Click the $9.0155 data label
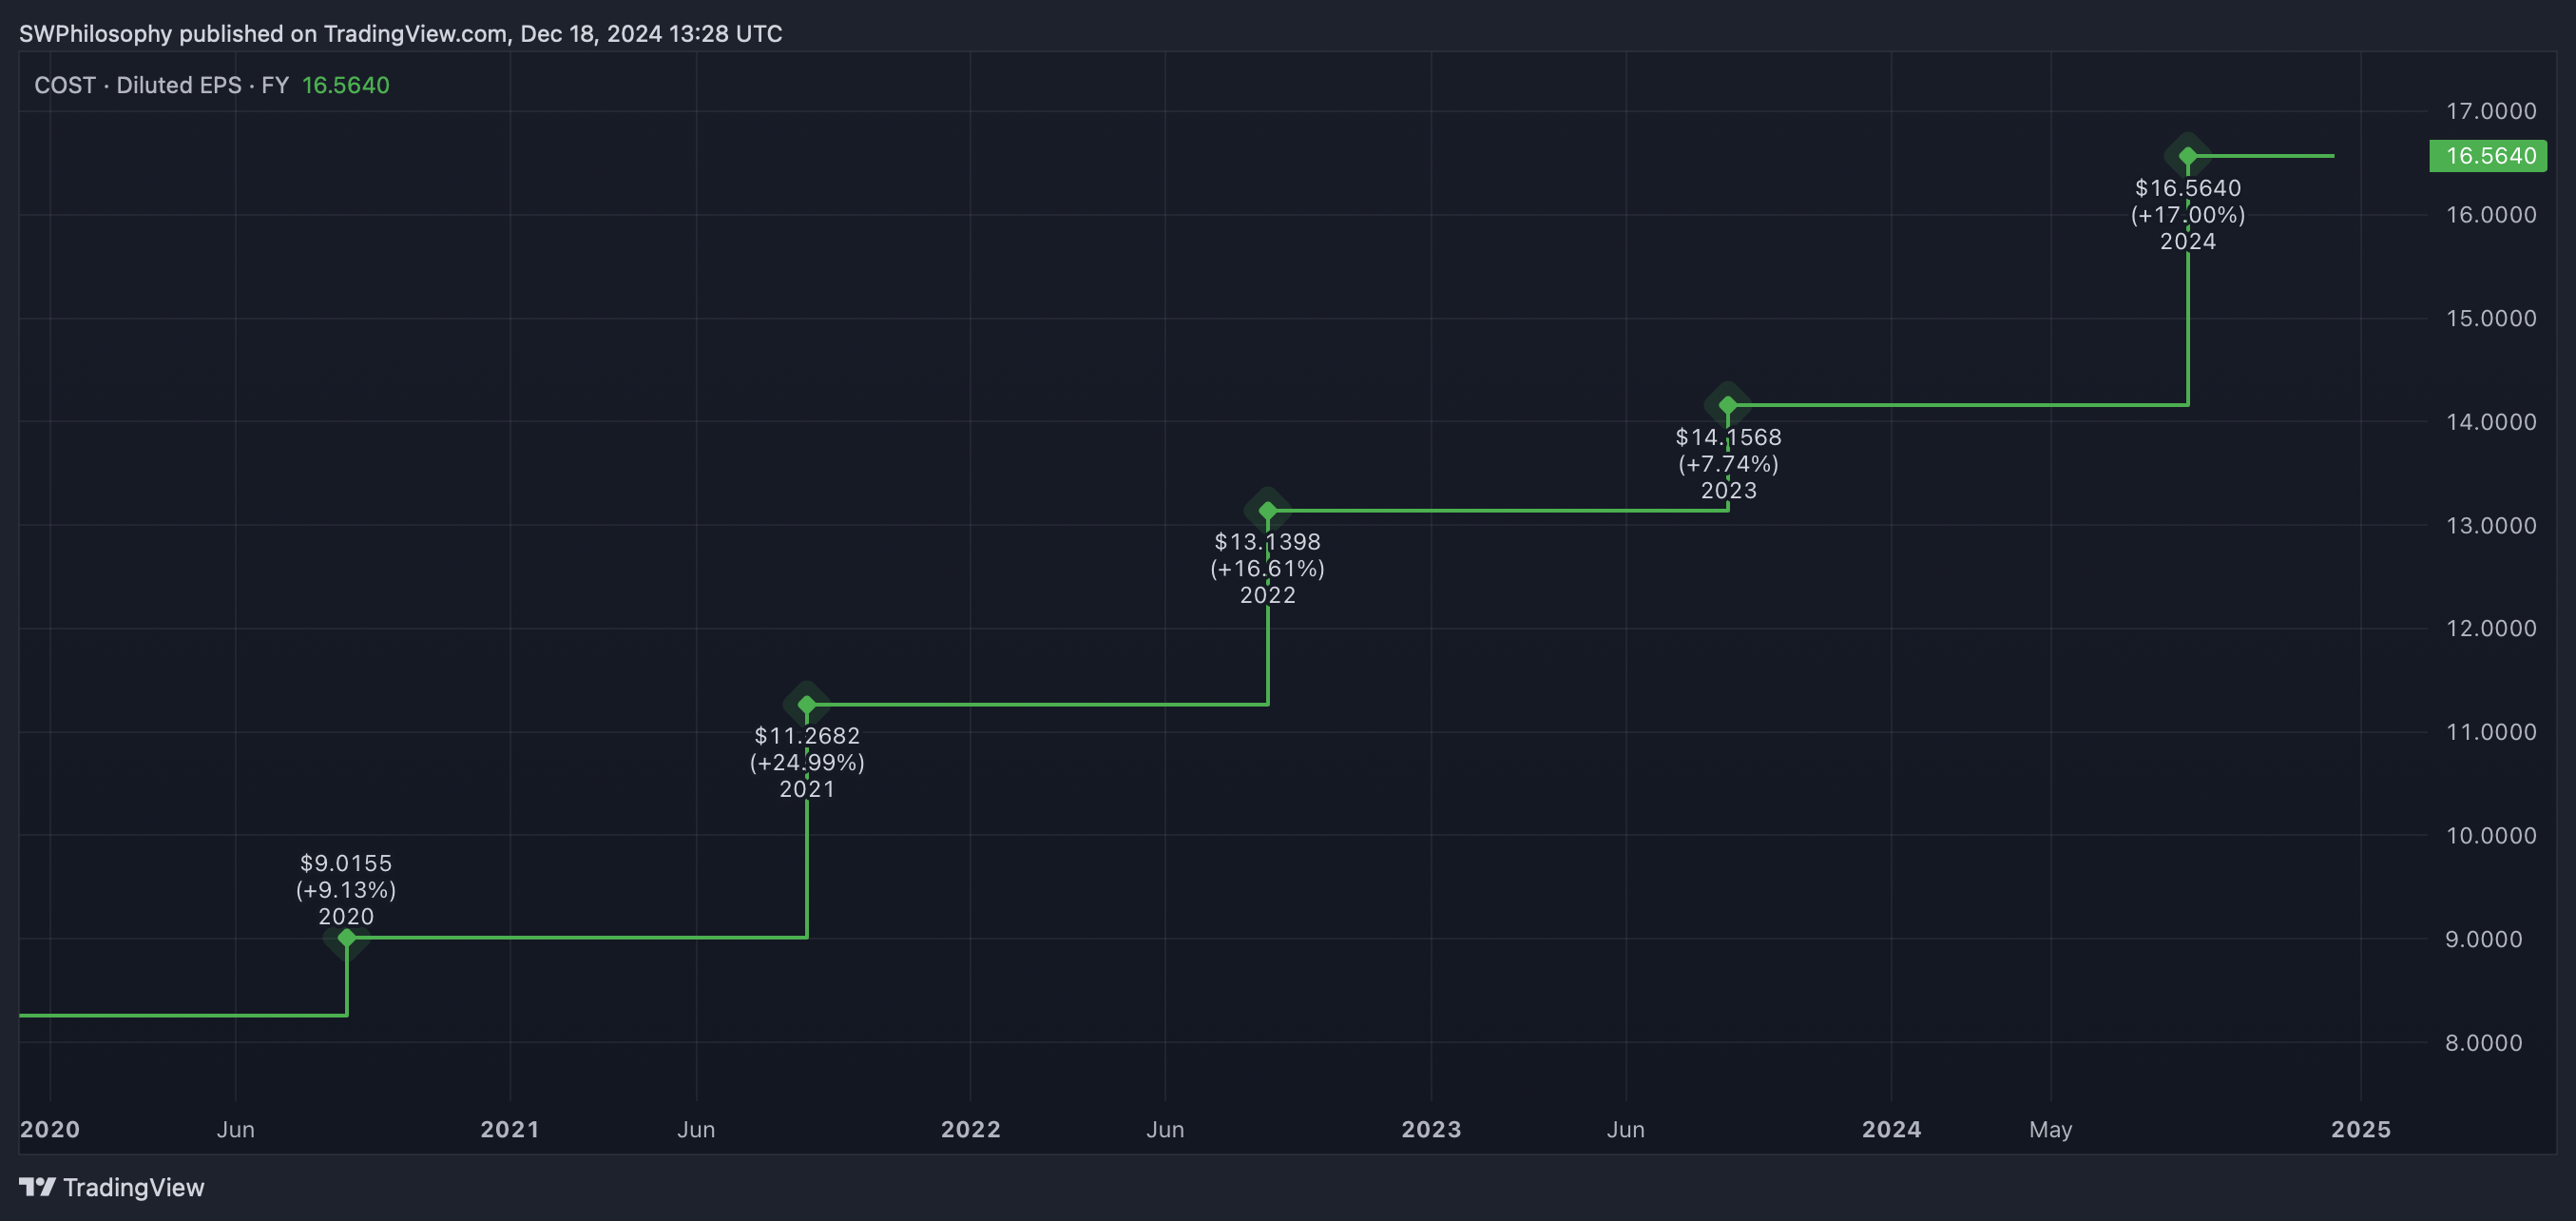This screenshot has height=1221, width=2576. pyautogui.click(x=346, y=863)
